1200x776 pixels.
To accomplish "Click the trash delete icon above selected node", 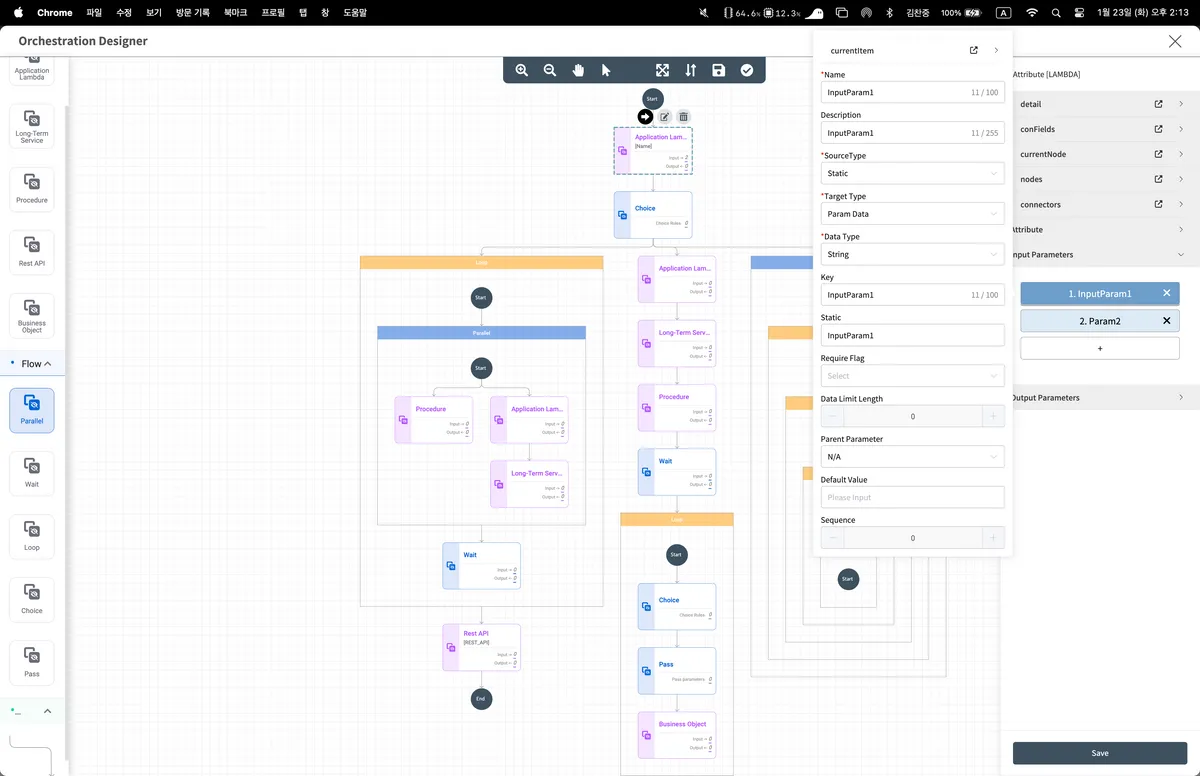I will (x=684, y=117).
